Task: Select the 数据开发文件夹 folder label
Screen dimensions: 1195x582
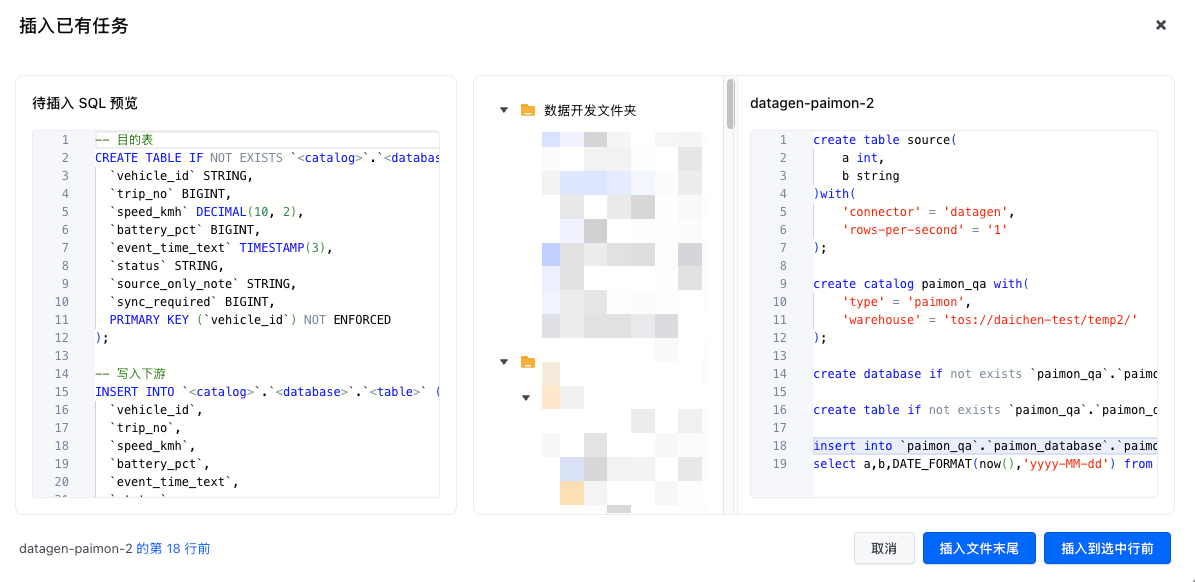Action: [x=590, y=110]
